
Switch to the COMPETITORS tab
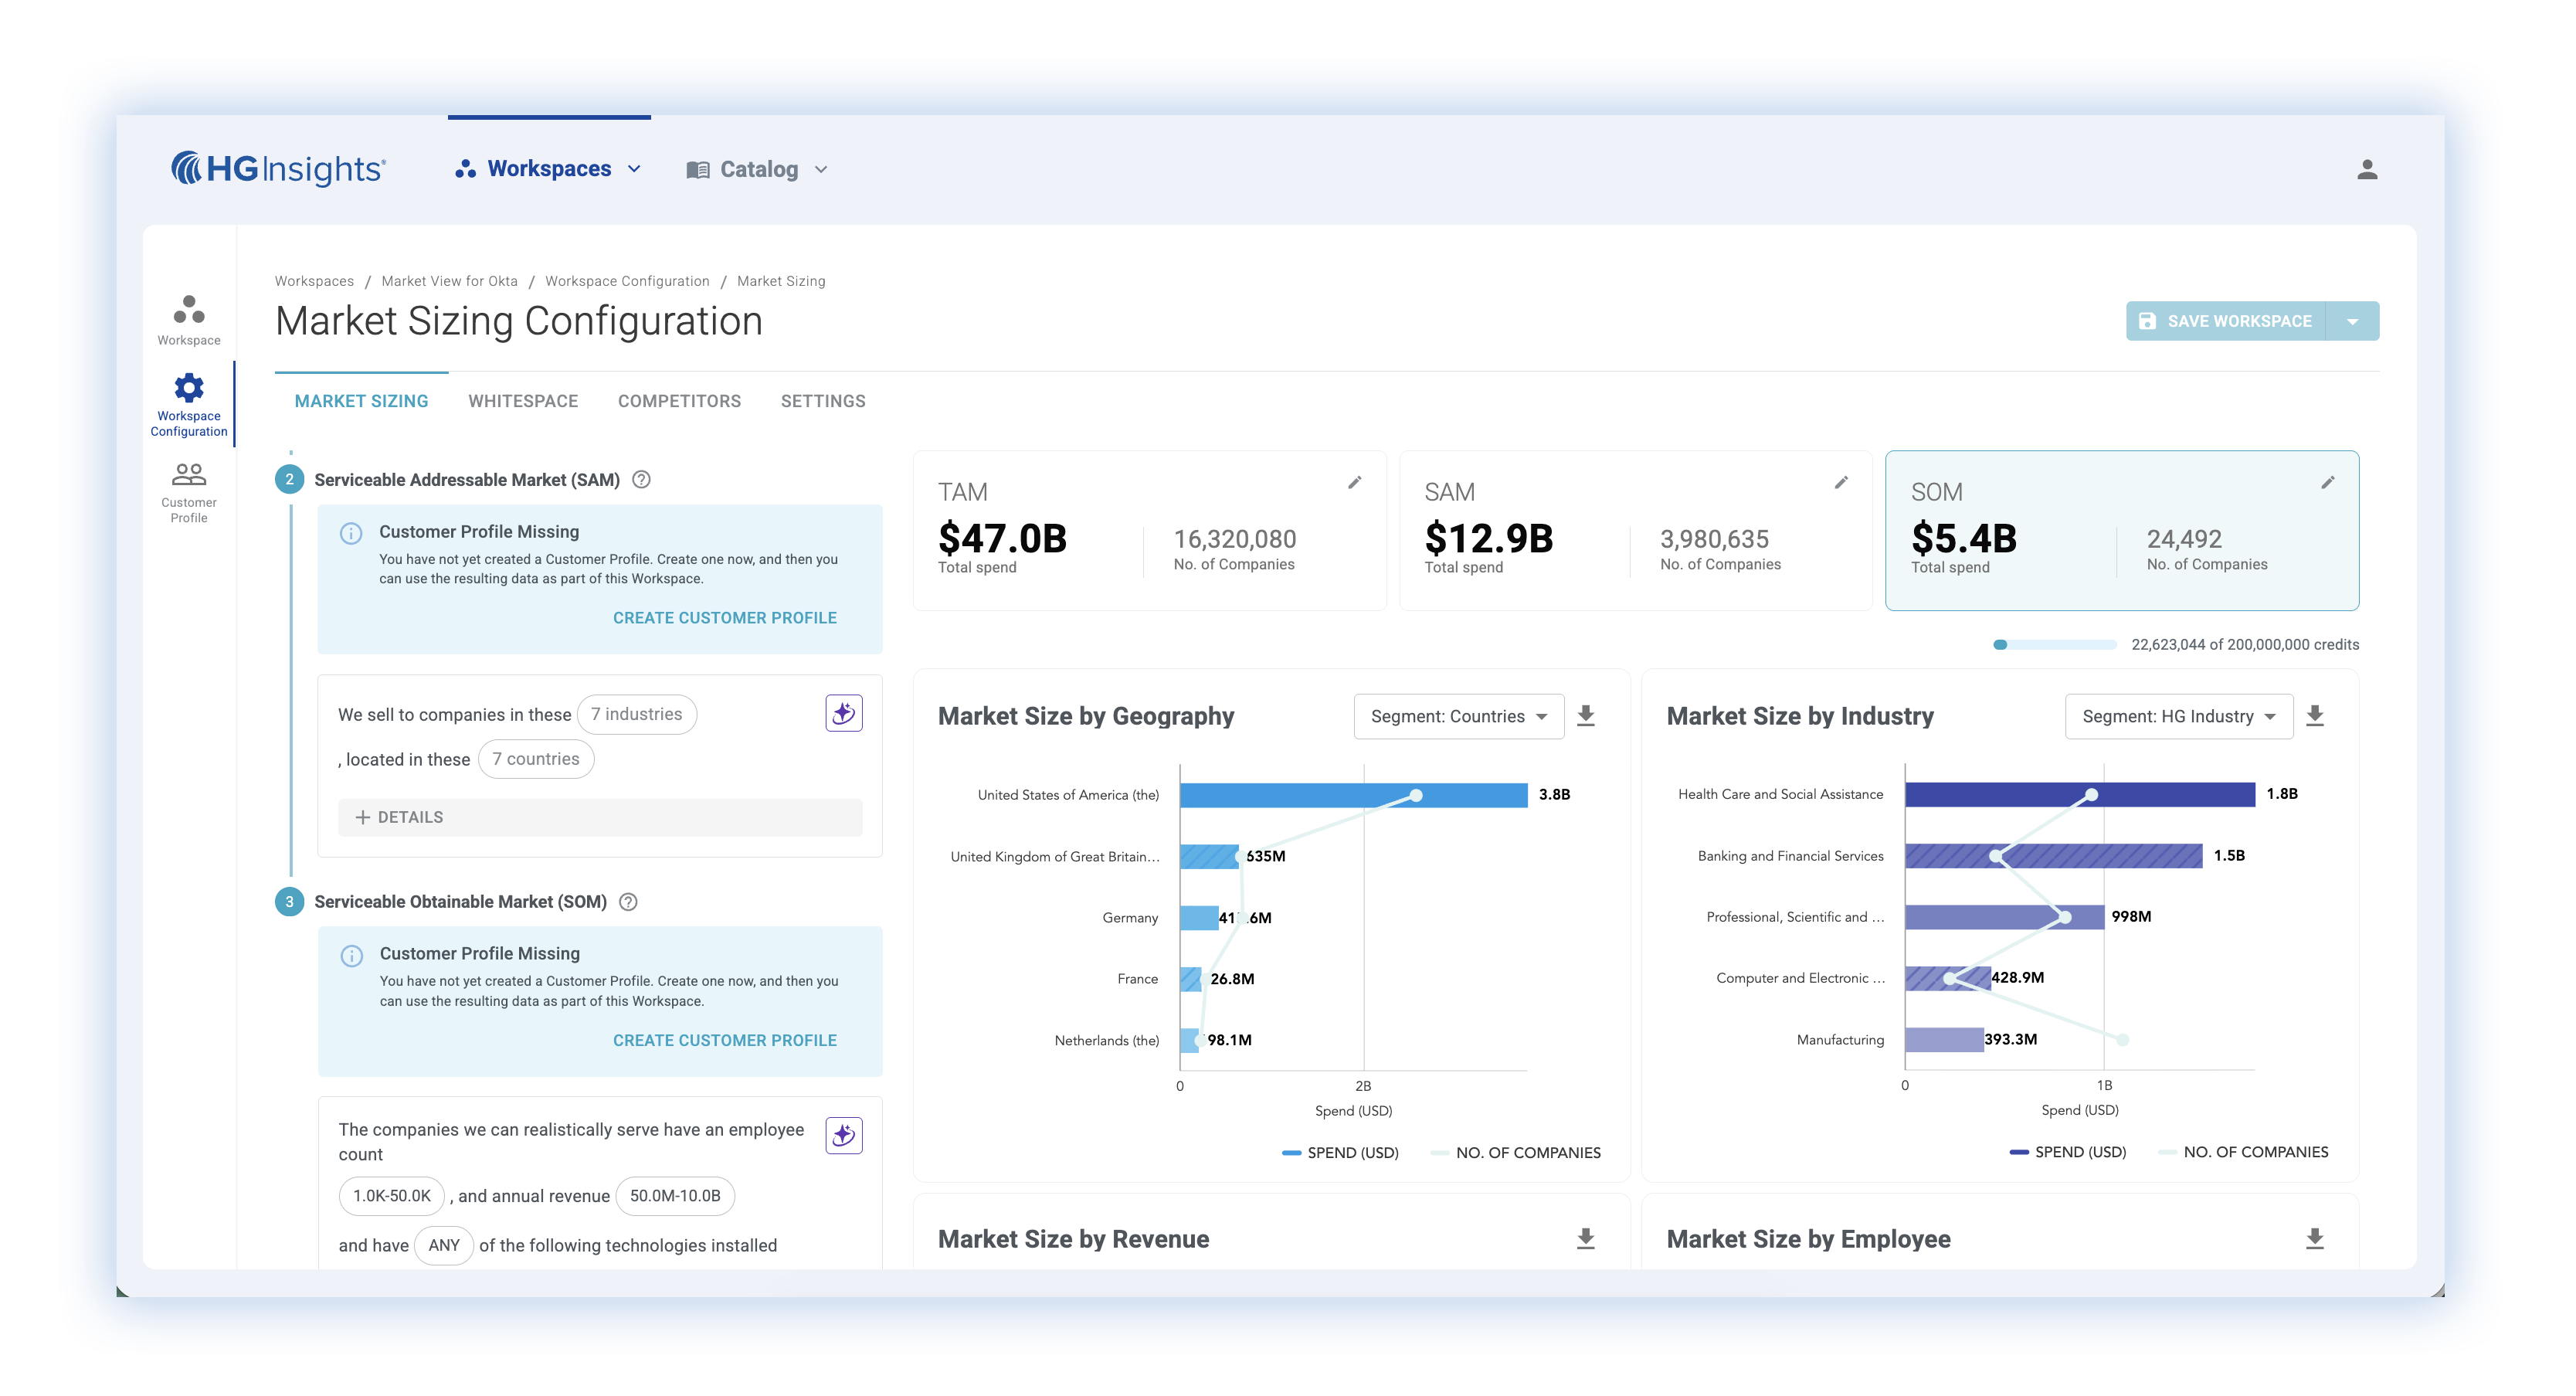pyautogui.click(x=679, y=401)
